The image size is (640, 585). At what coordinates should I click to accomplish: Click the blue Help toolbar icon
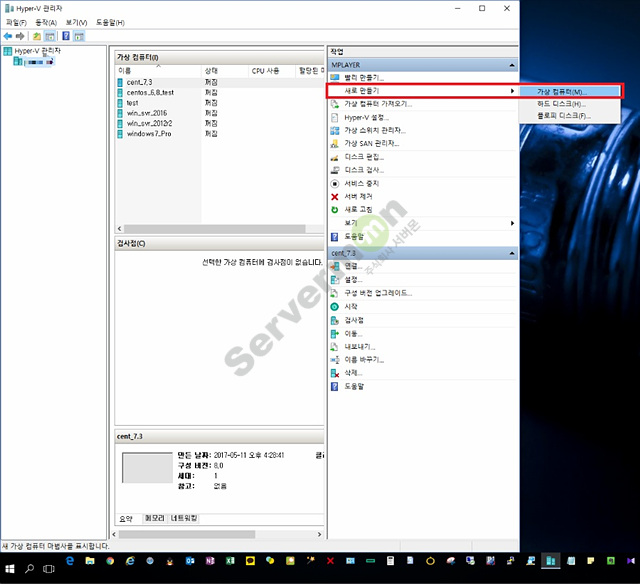pos(66,36)
